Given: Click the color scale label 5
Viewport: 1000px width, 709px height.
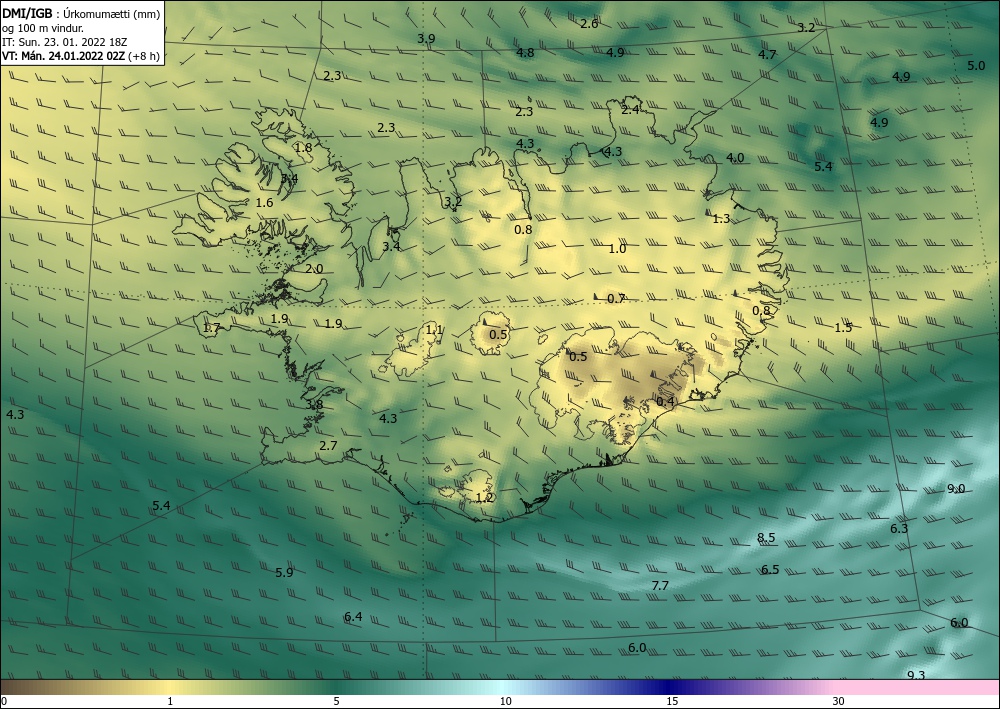Looking at the screenshot, I should [336, 701].
